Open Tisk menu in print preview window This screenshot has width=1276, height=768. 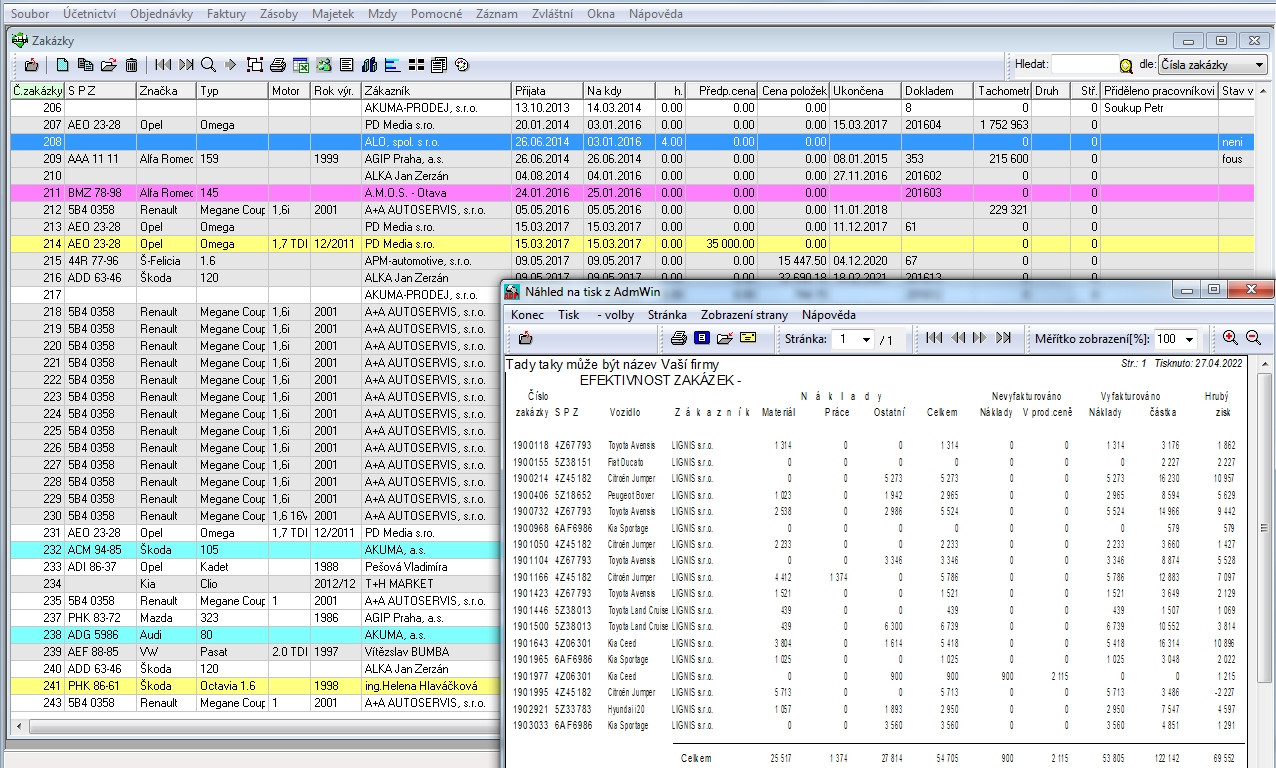[569, 315]
